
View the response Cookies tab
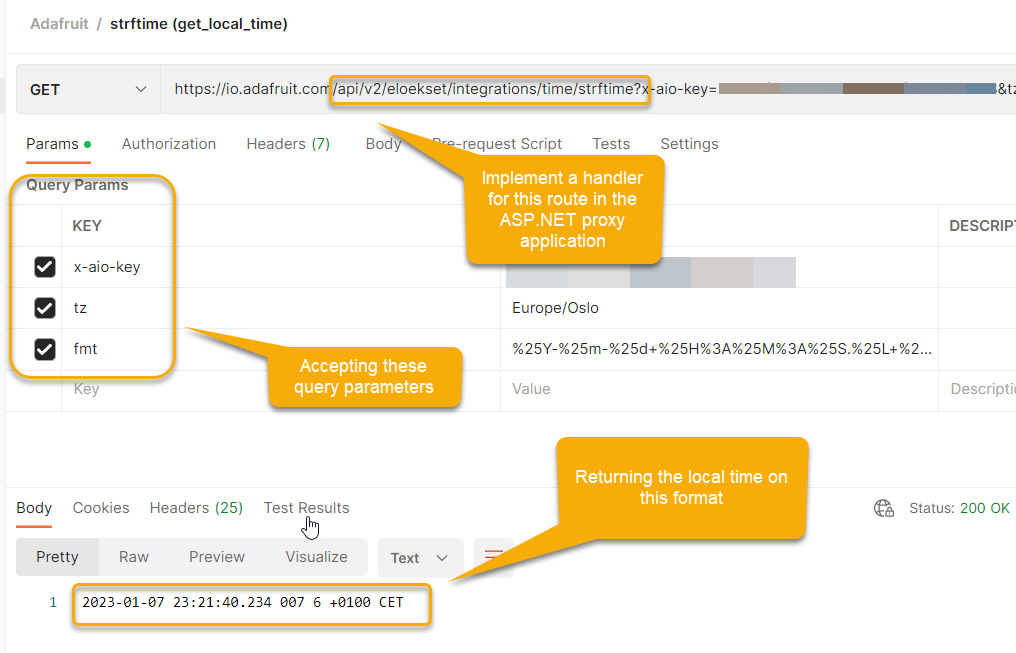(100, 508)
